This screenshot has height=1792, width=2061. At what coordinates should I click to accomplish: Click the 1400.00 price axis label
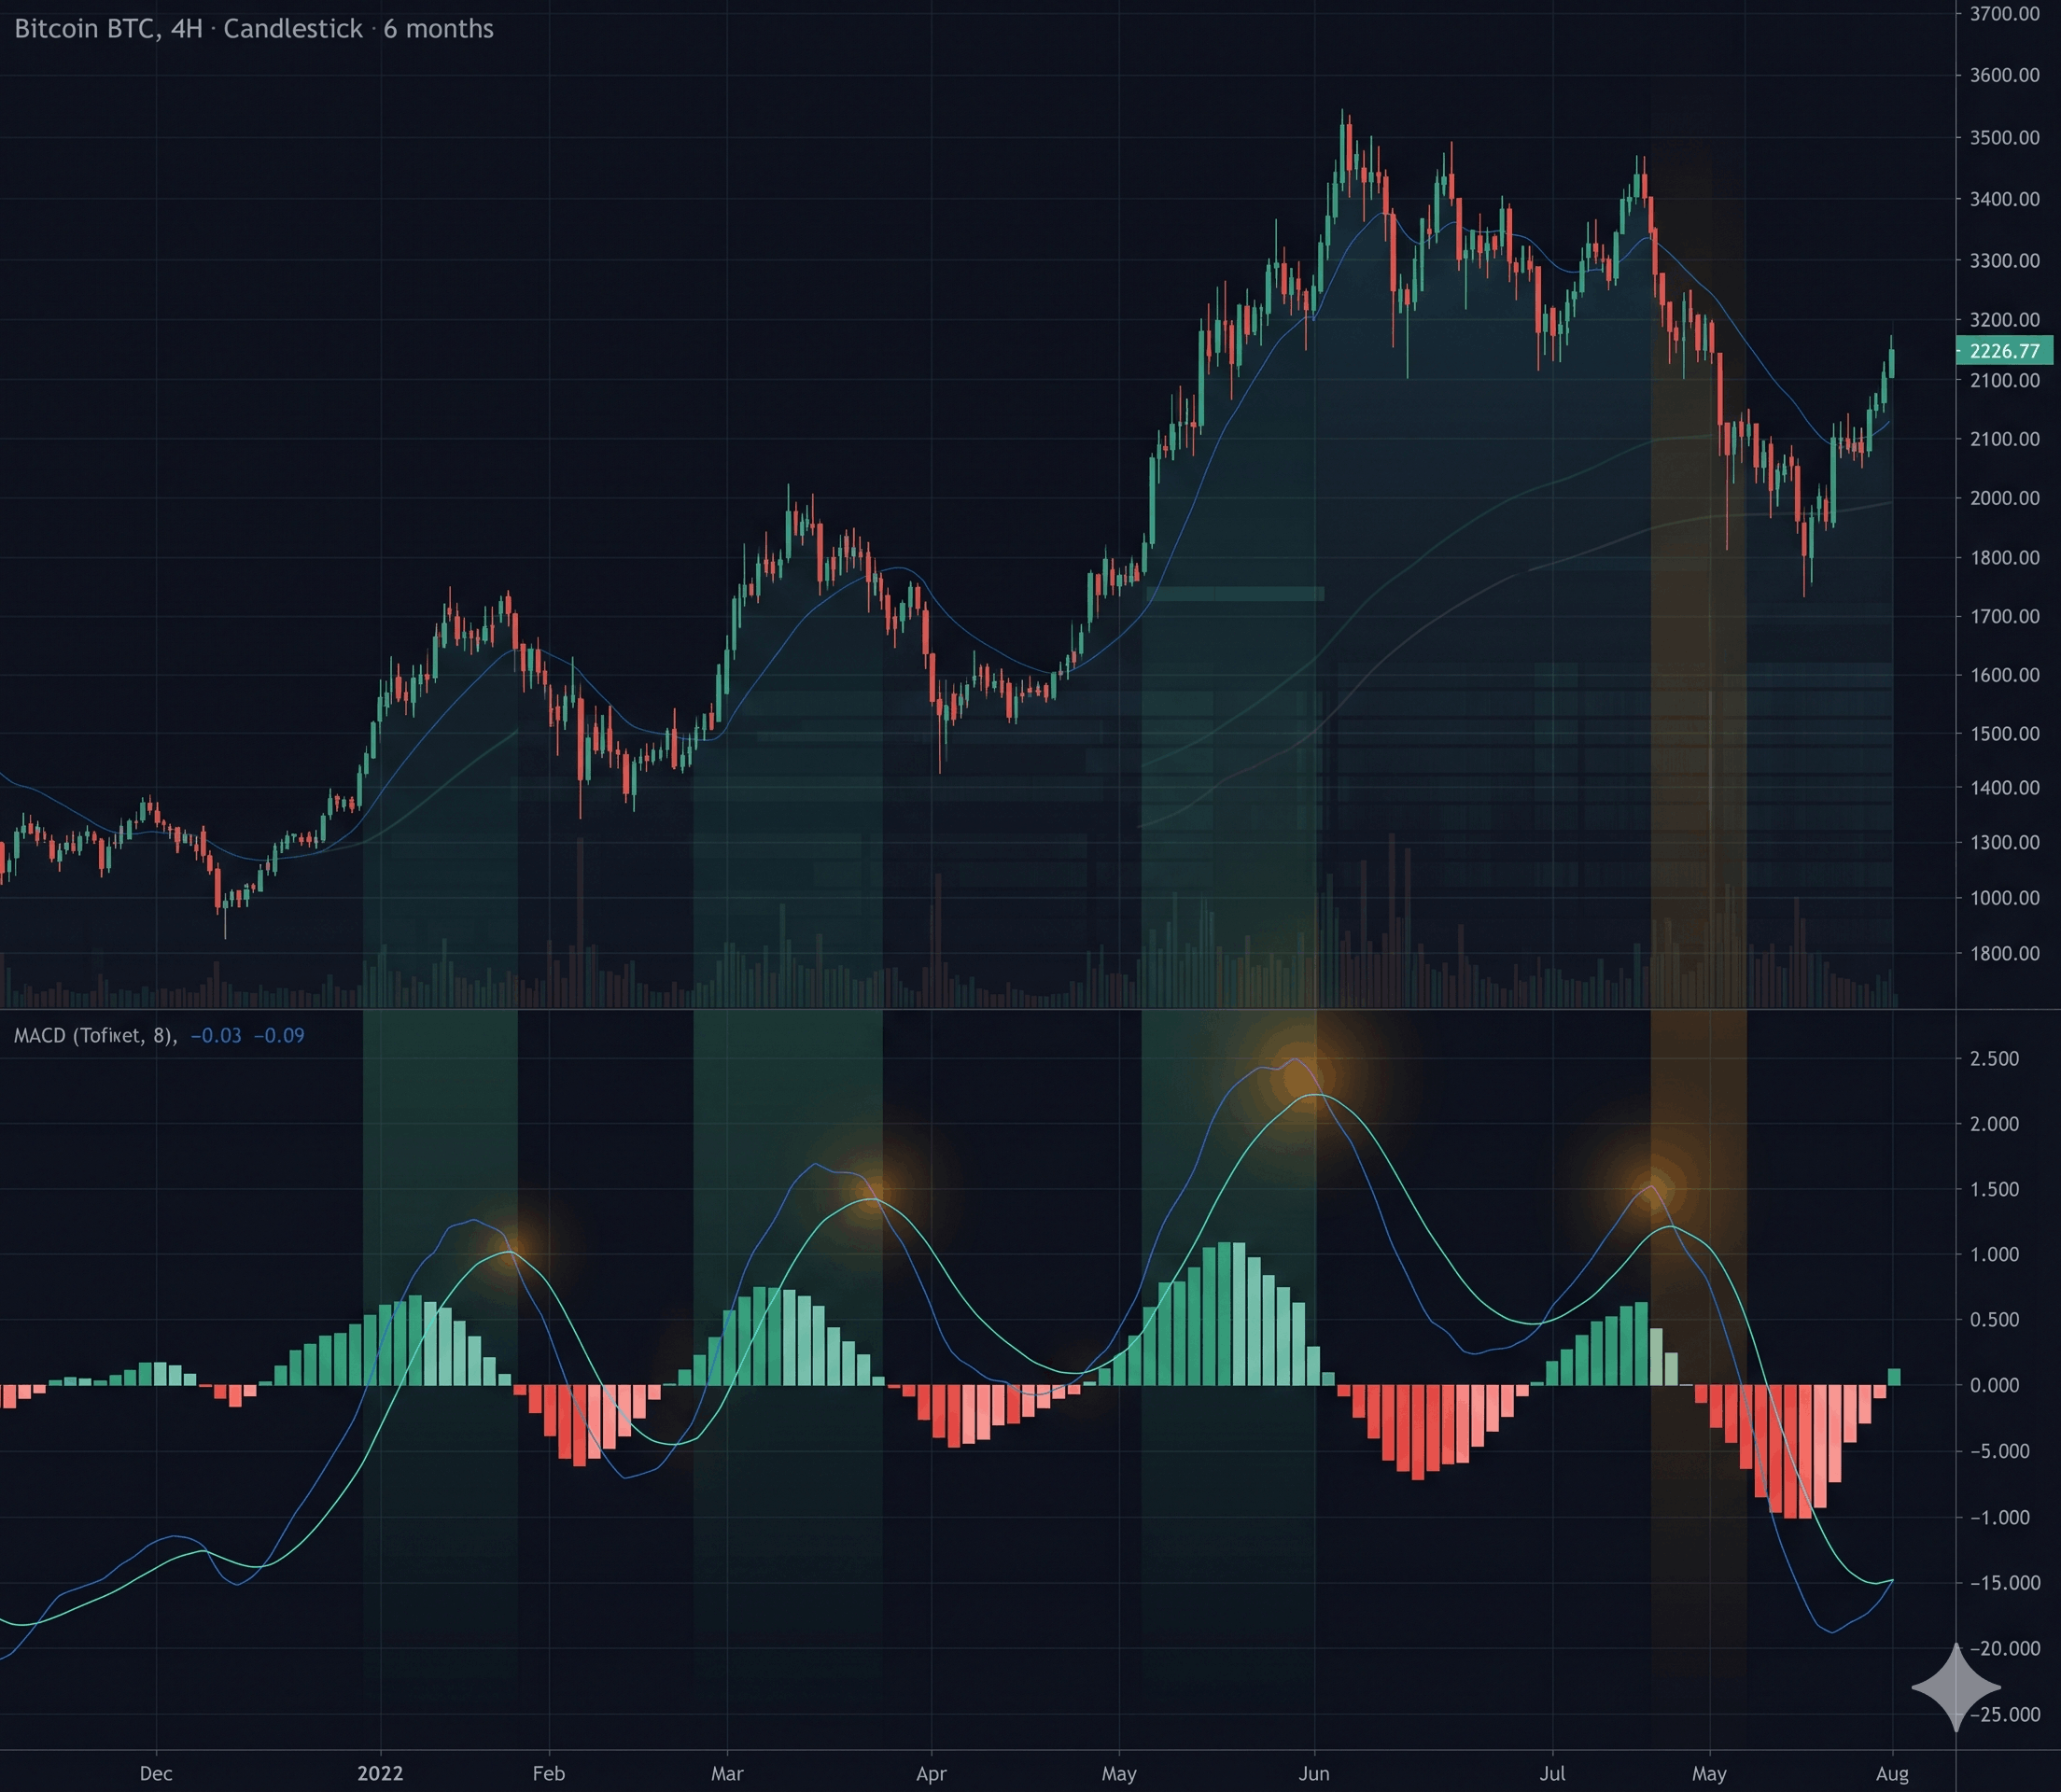point(2004,788)
